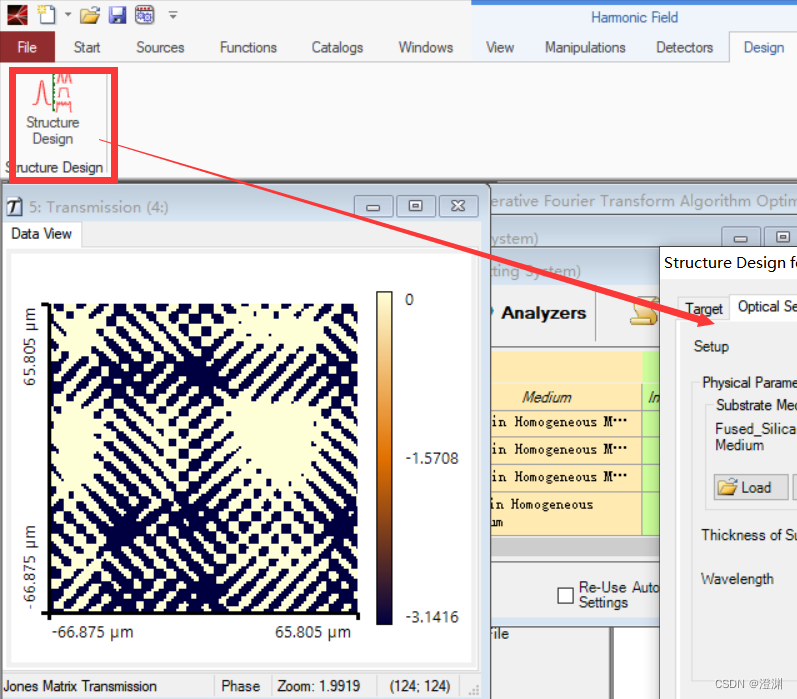Click the Medium column header
The width and height of the screenshot is (797, 699).
pos(547,397)
